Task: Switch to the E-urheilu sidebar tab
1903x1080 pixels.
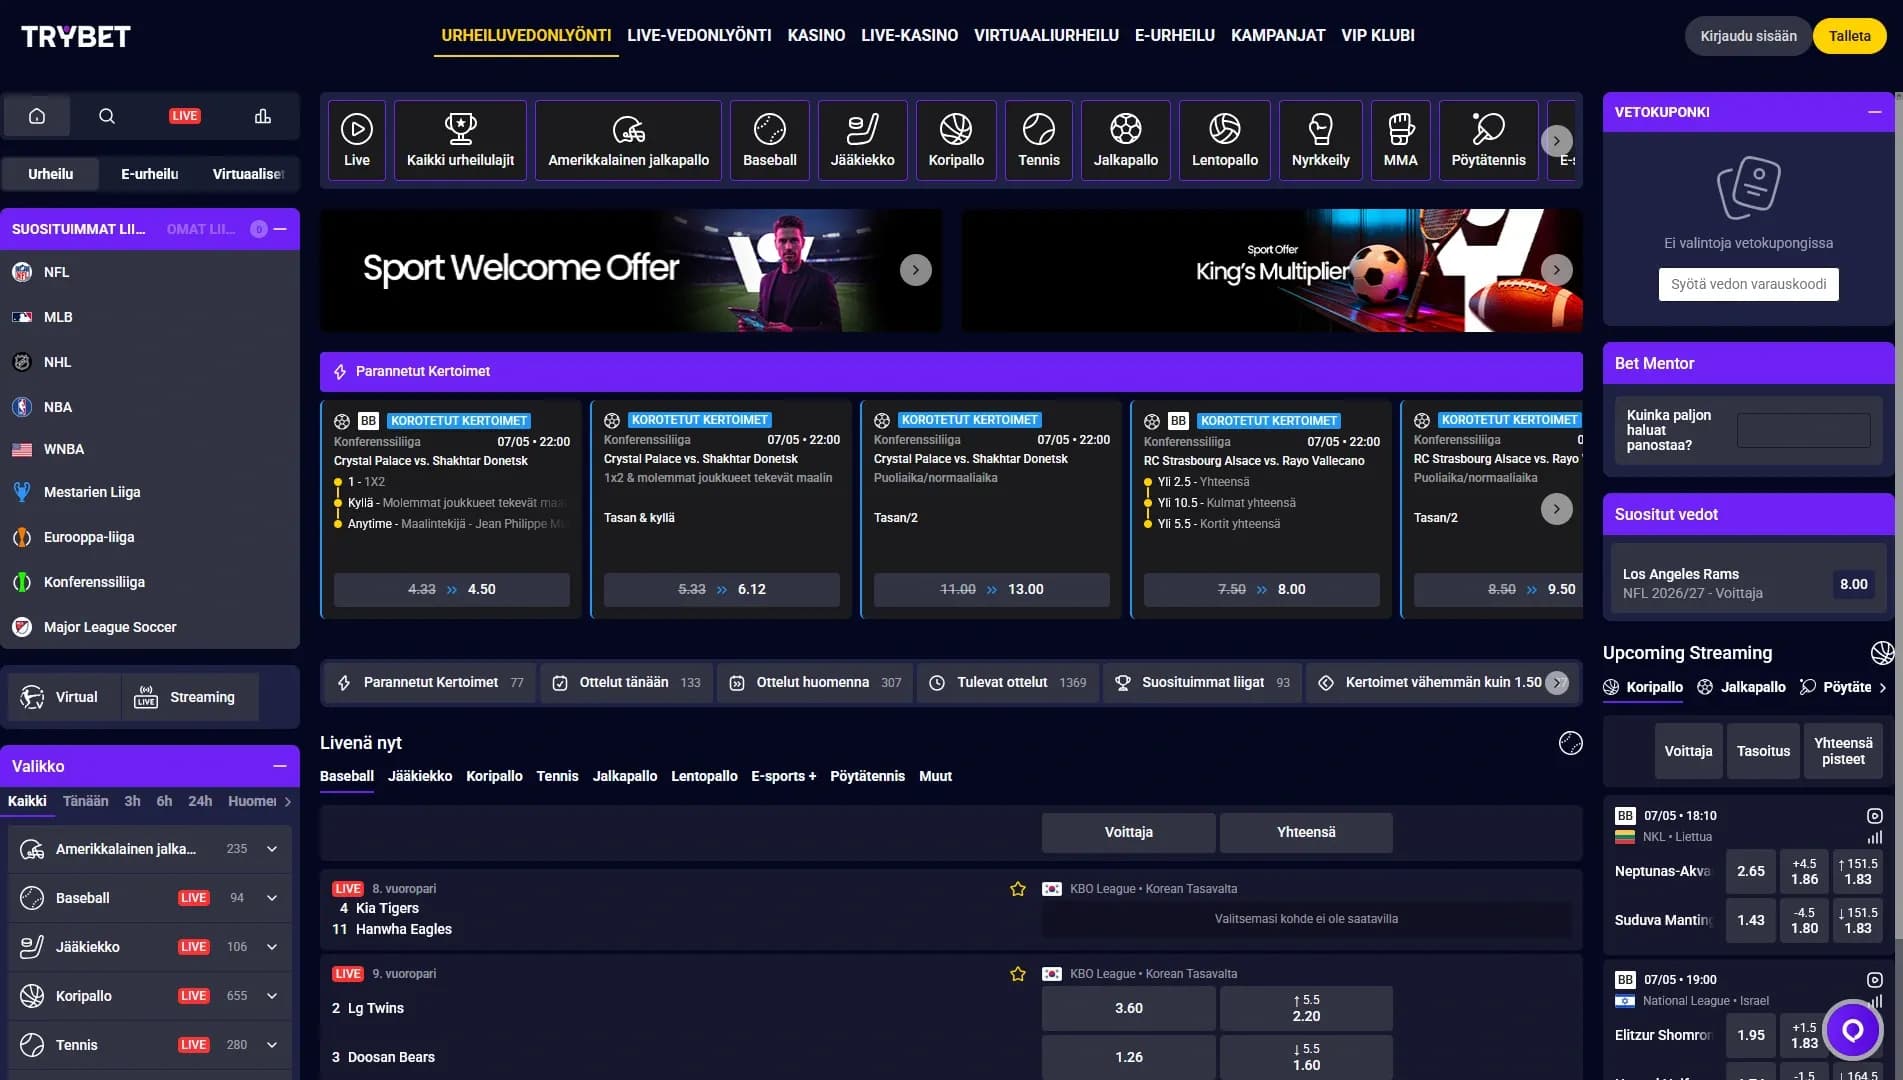Action: pos(150,174)
